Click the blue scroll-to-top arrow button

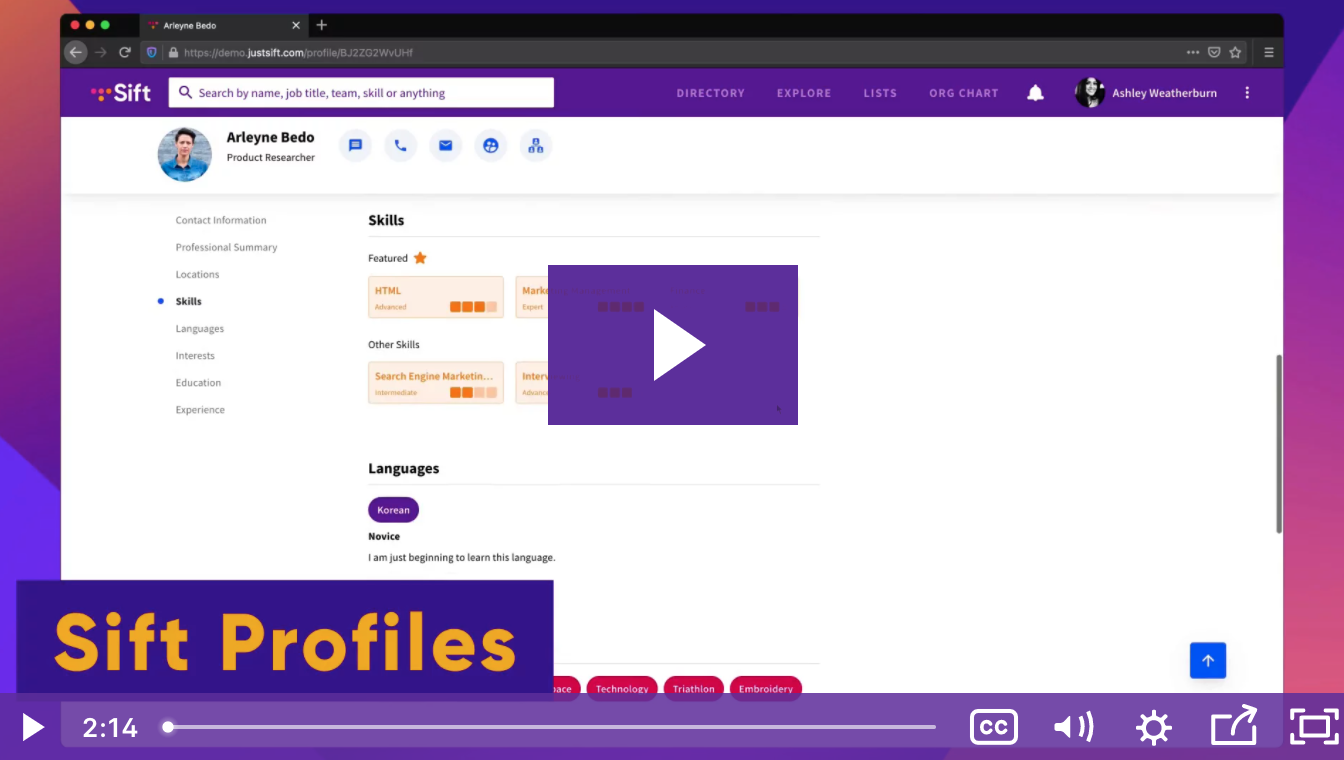point(1208,660)
